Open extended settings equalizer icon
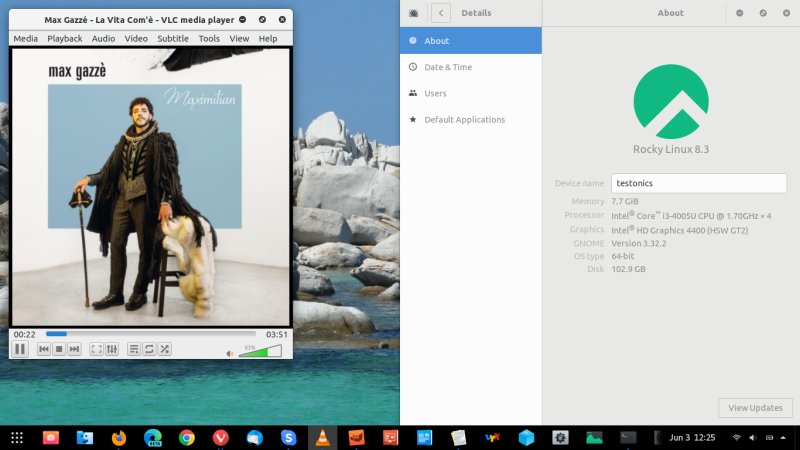Image resolution: width=800 pixels, height=450 pixels. 112,349
